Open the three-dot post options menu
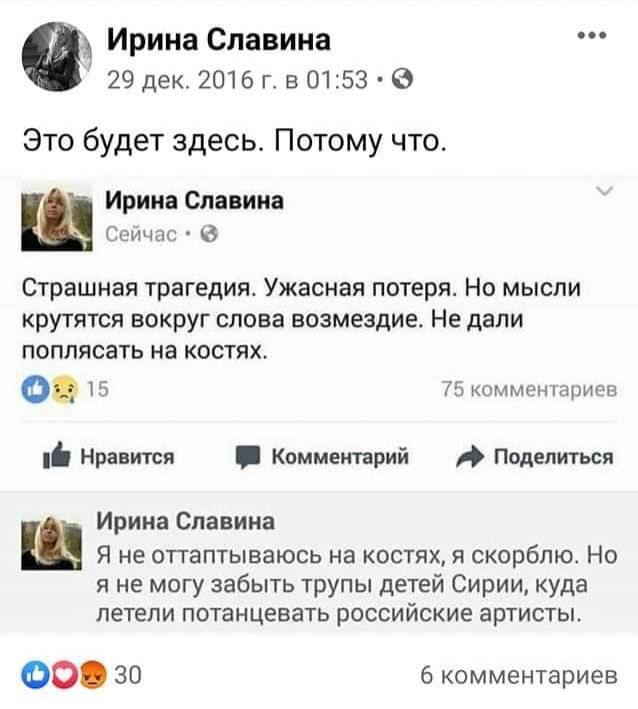The height and width of the screenshot is (709, 638). tap(592, 36)
